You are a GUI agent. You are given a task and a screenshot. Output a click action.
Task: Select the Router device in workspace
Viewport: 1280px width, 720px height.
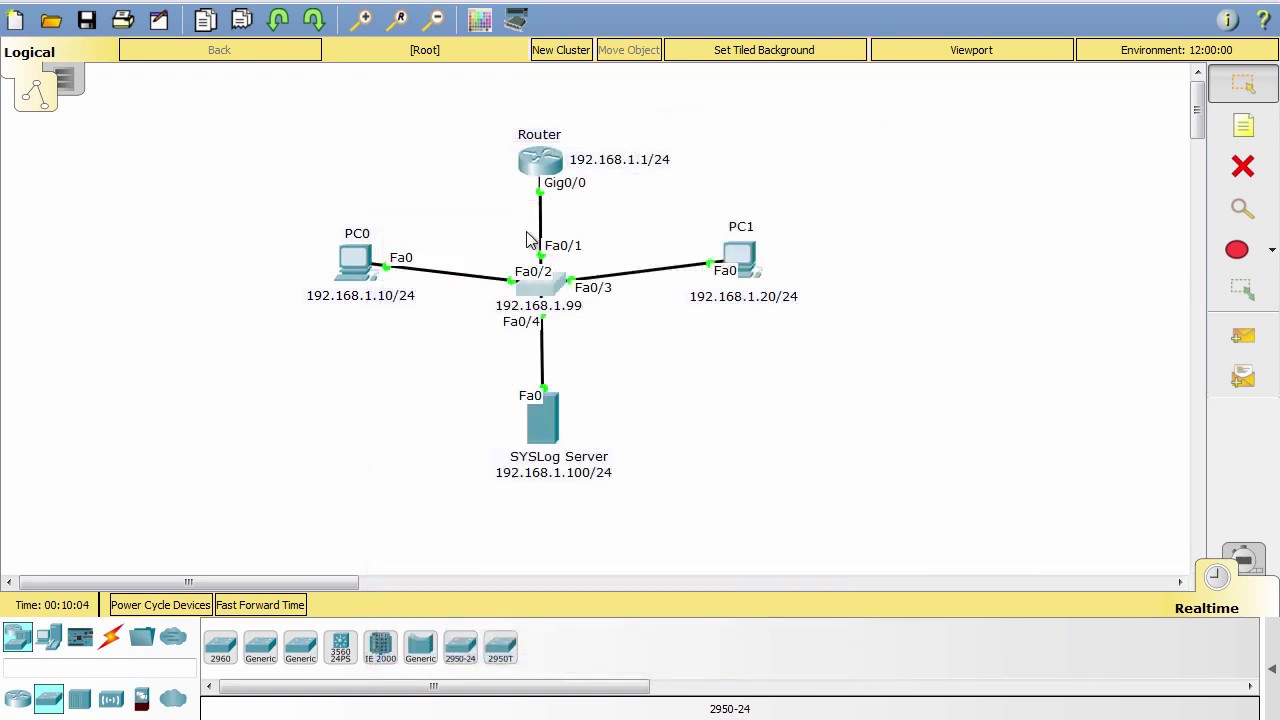[540, 161]
